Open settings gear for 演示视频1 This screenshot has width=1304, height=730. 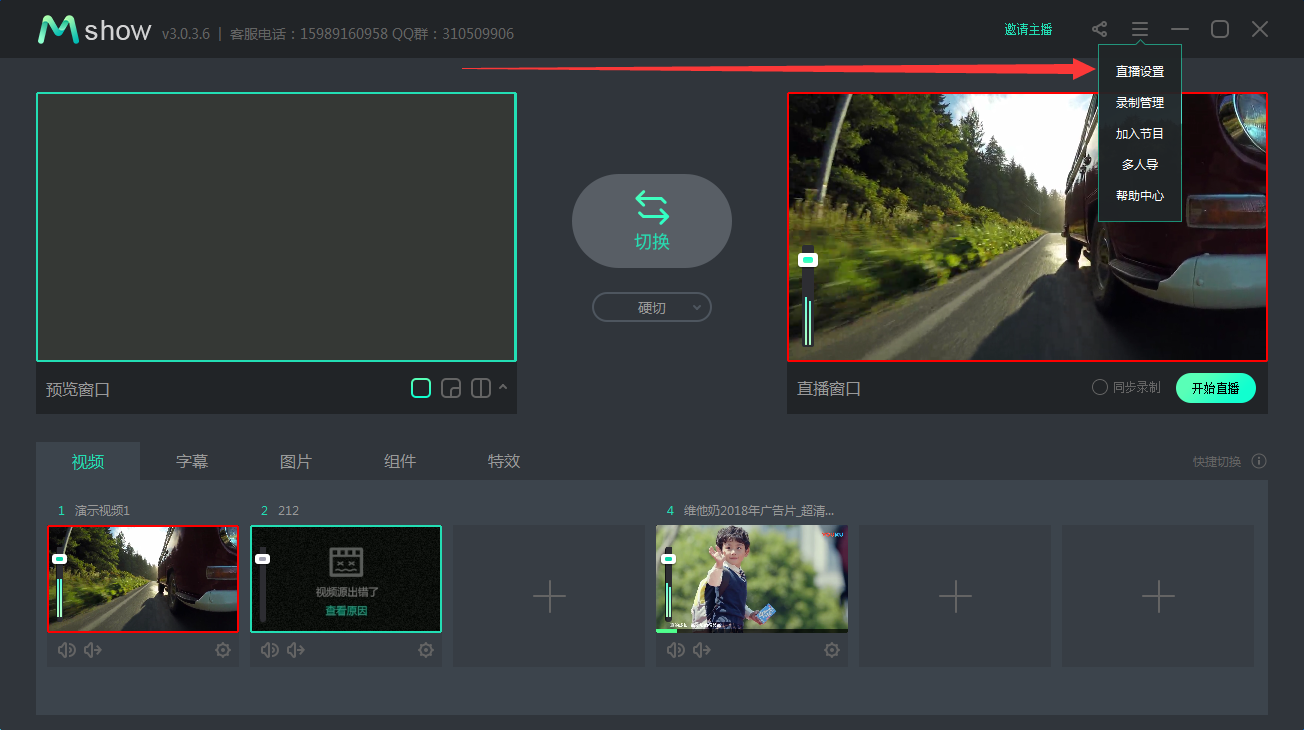223,650
